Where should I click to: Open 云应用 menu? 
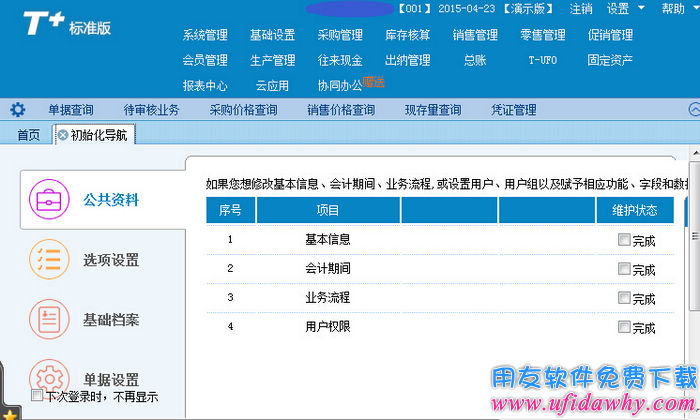click(x=272, y=85)
